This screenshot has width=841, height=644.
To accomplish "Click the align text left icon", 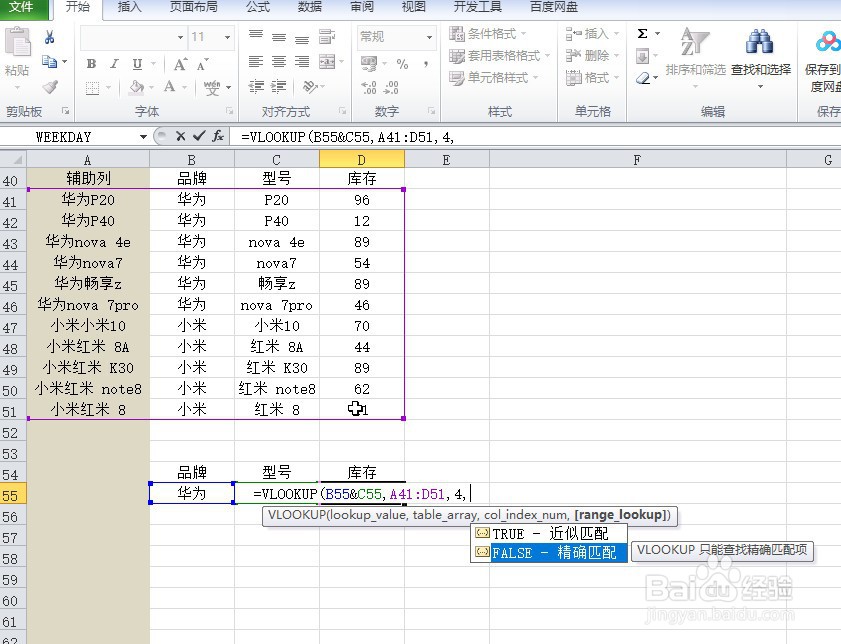I will (x=256, y=62).
